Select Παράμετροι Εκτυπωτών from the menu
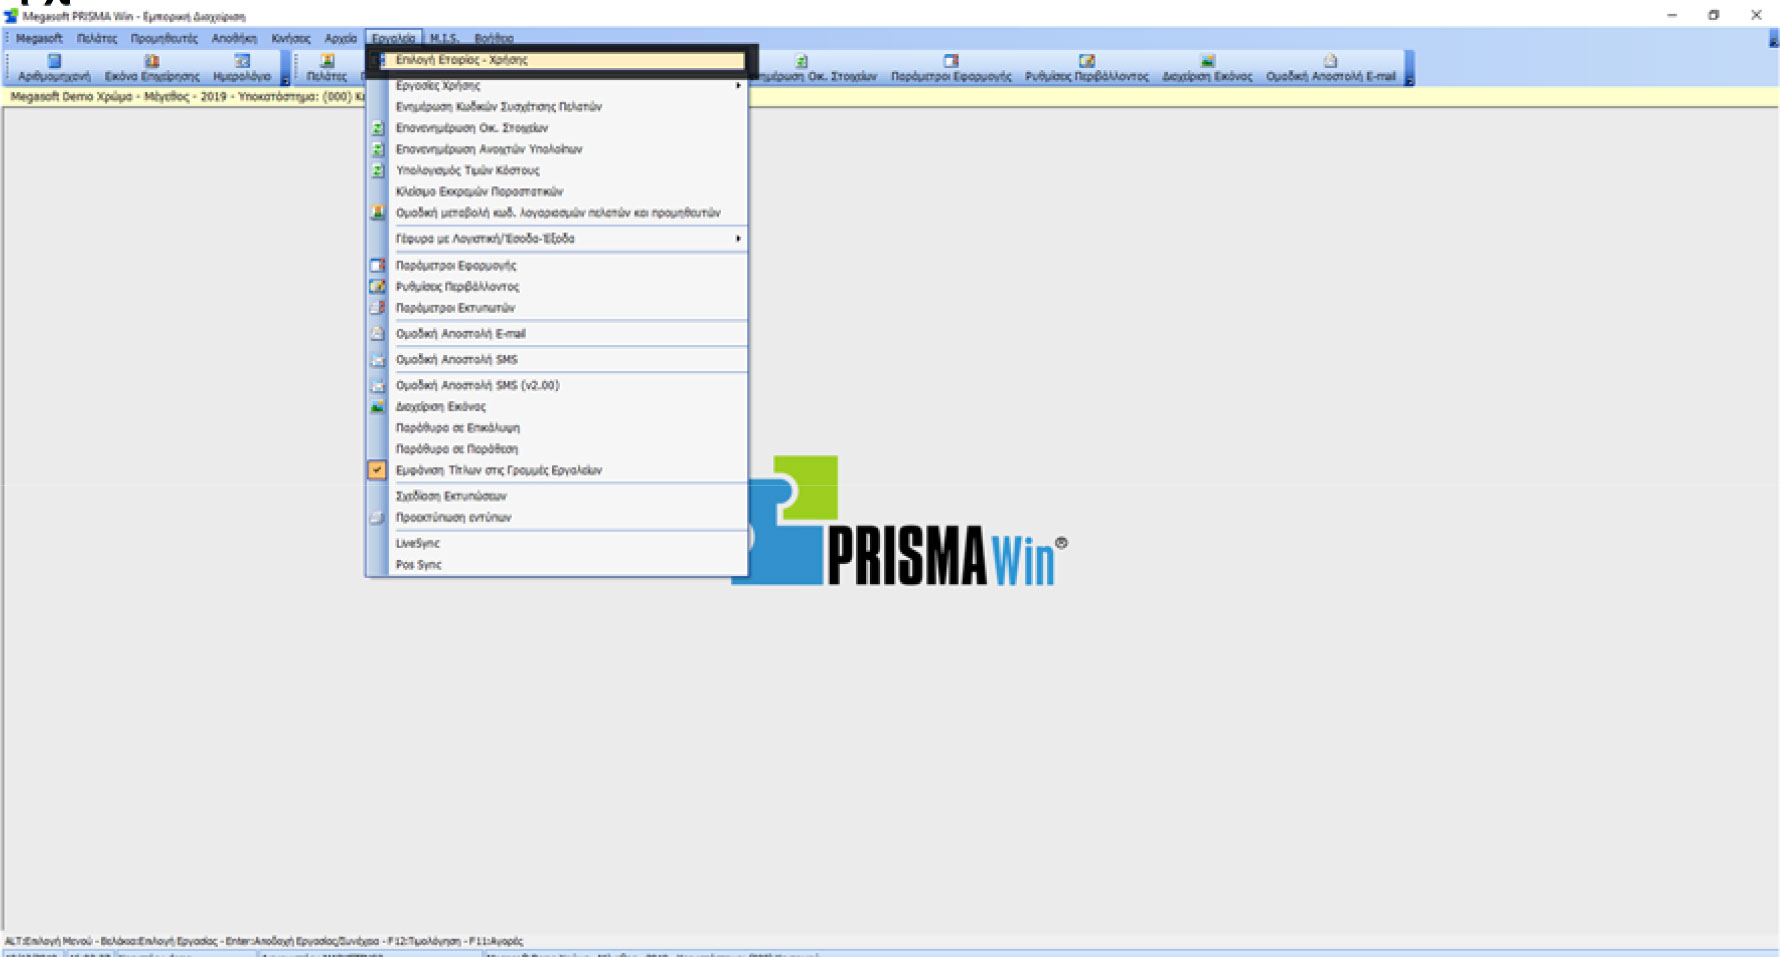 tap(455, 308)
